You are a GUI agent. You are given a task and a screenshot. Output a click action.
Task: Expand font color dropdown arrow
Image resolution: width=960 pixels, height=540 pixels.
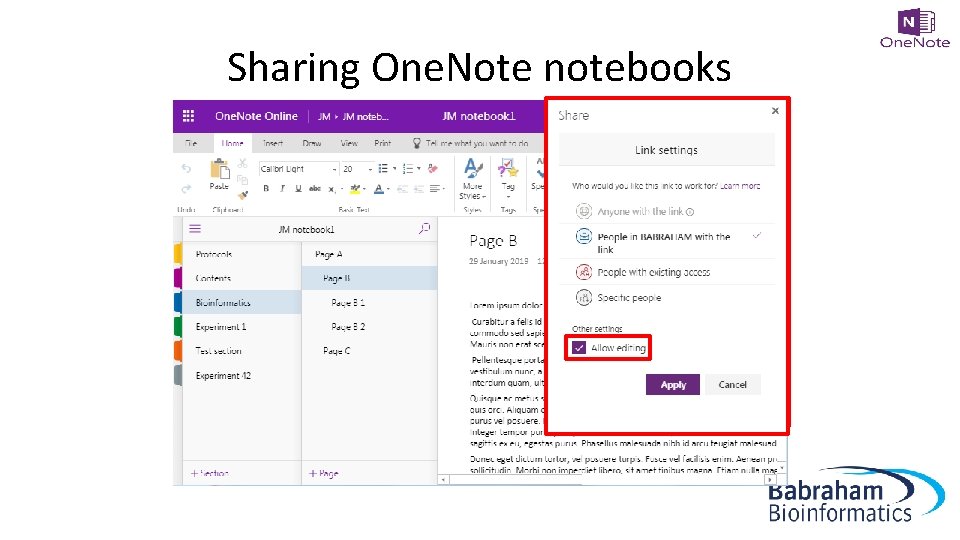388,189
